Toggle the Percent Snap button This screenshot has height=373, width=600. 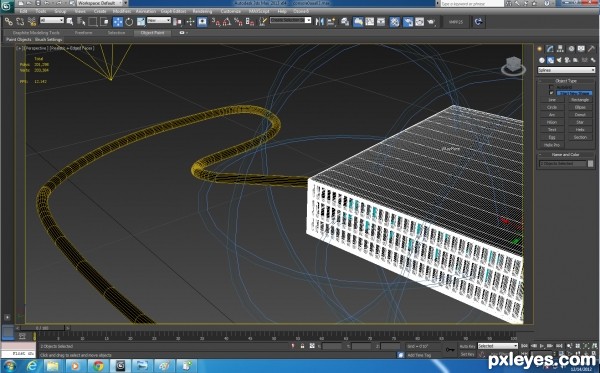(238, 22)
